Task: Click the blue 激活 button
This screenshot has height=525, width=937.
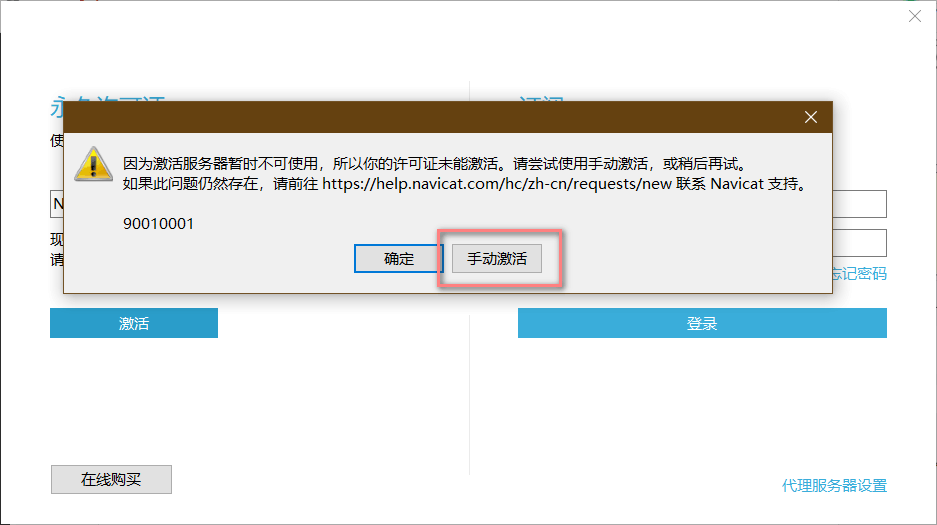Action: [x=134, y=323]
